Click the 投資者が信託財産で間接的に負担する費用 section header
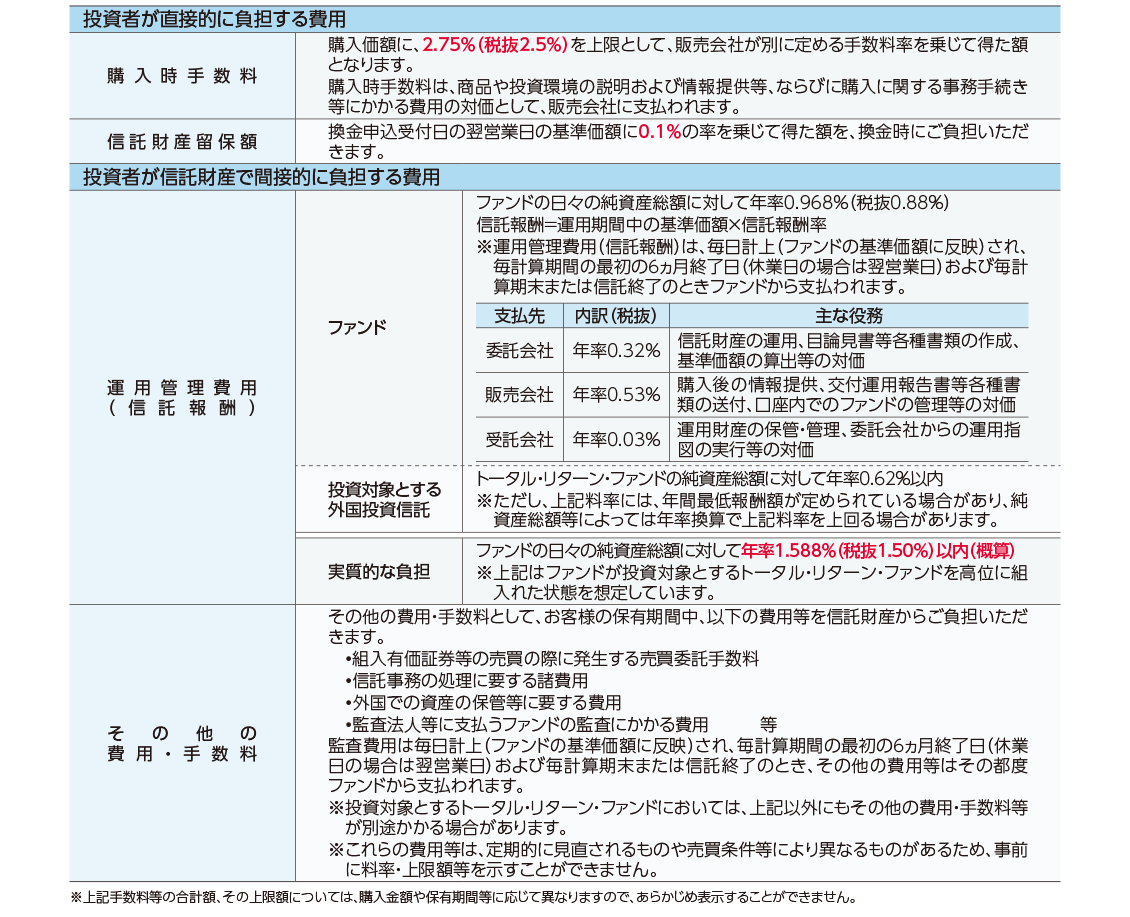1130x917 pixels. pyautogui.click(x=260, y=178)
